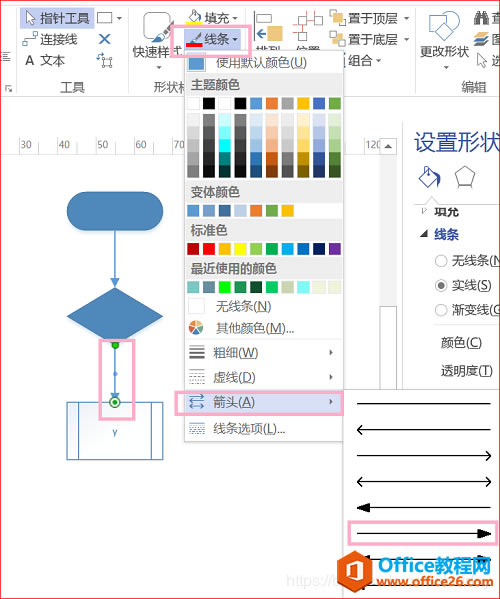Select No Line (无线条) radio button

(x=441, y=261)
